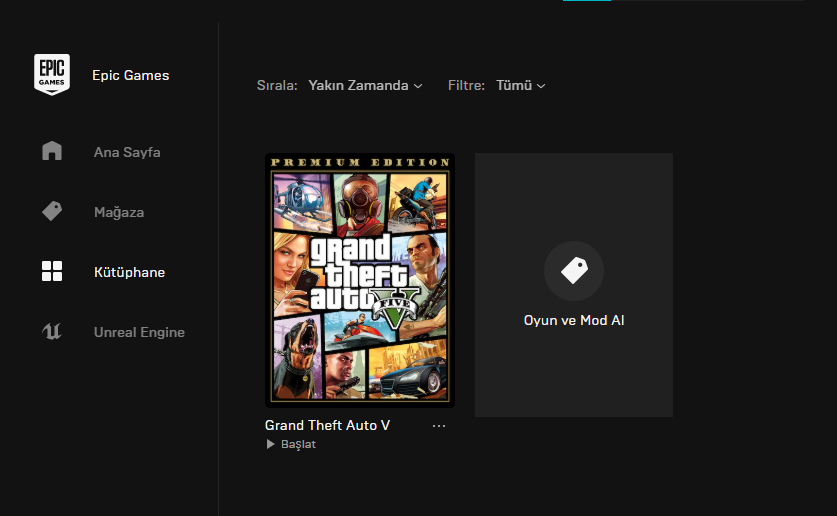This screenshot has width=837, height=516.
Task: Click the tag icon in the Oyun ve Mod Al card
Action: [574, 271]
